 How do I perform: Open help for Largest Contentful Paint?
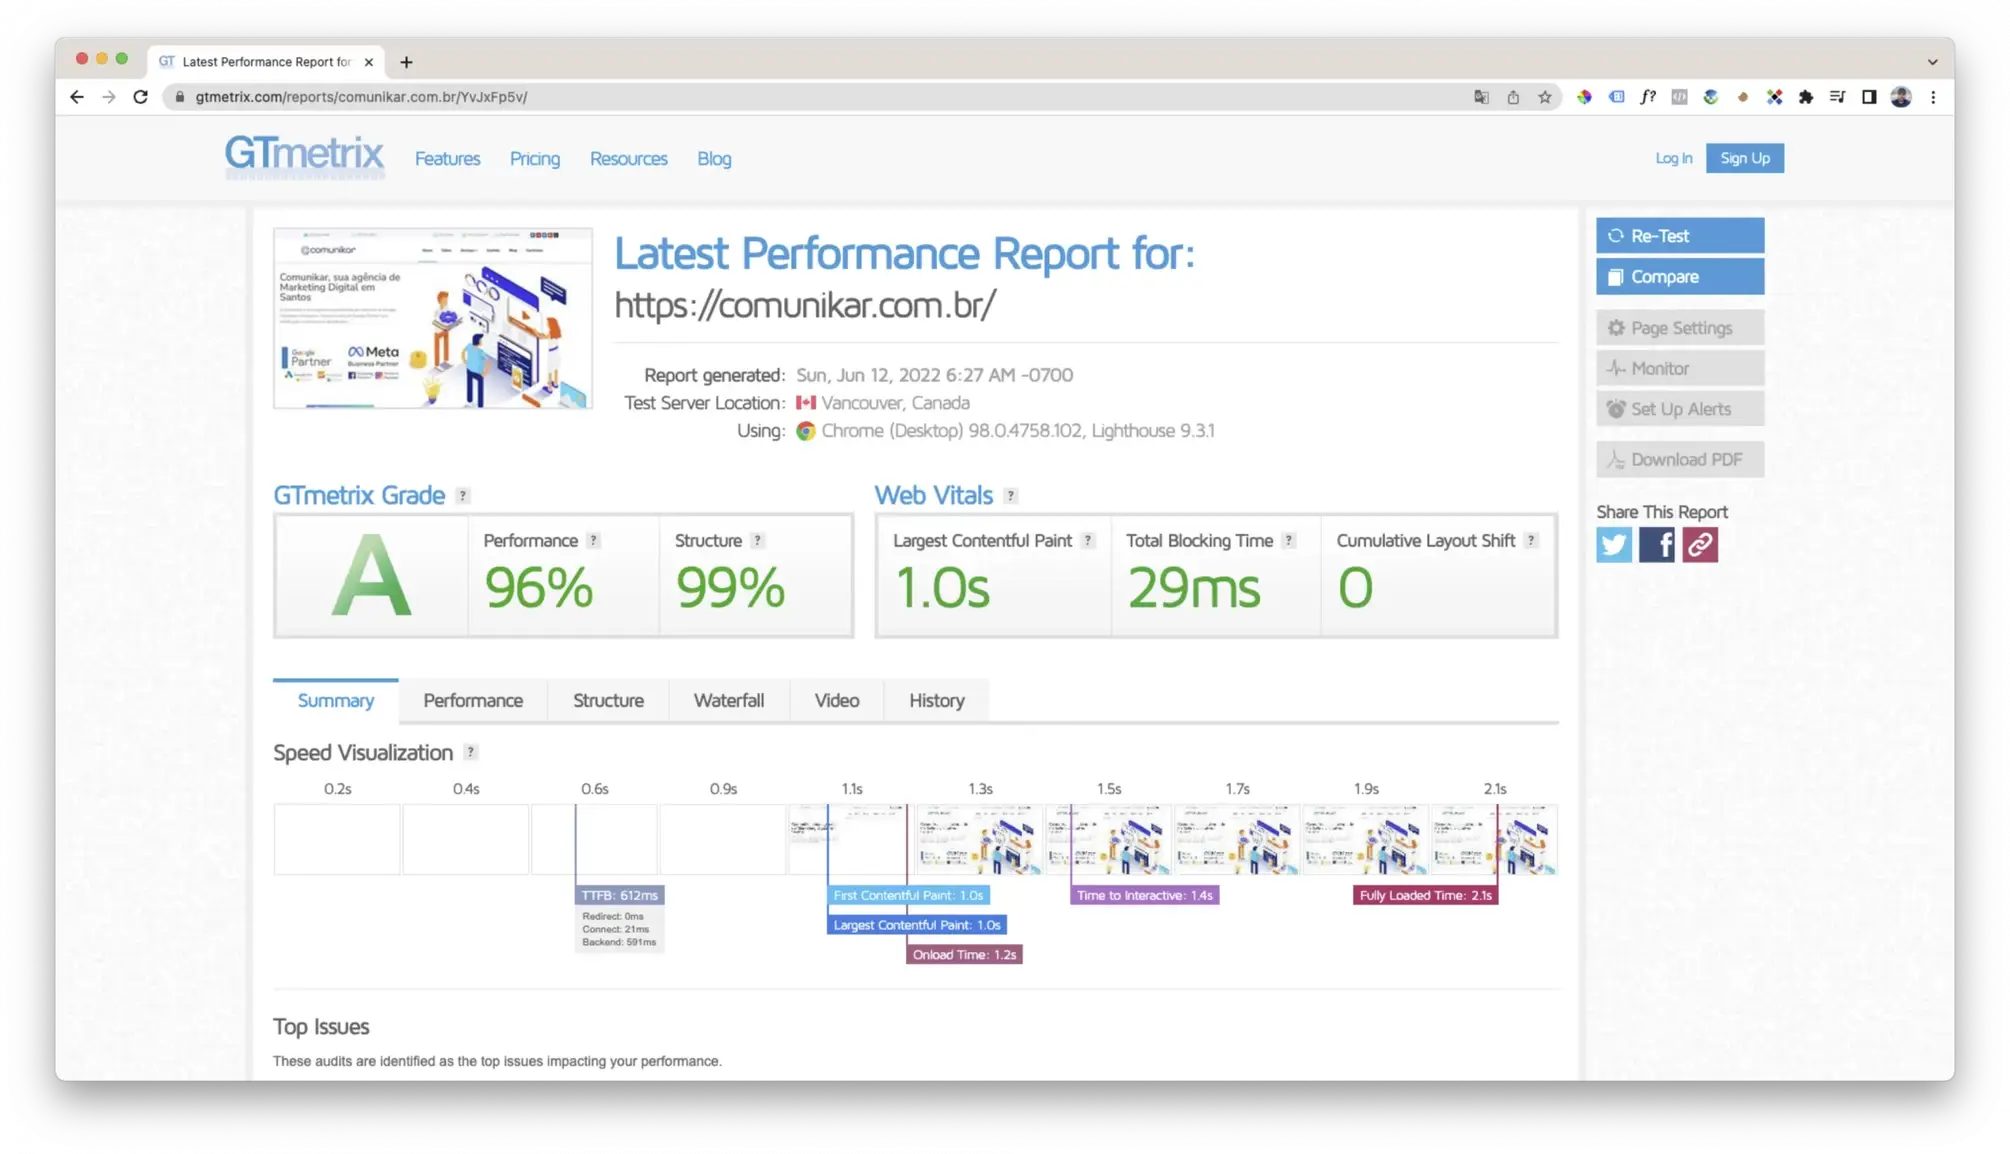pyautogui.click(x=1088, y=541)
